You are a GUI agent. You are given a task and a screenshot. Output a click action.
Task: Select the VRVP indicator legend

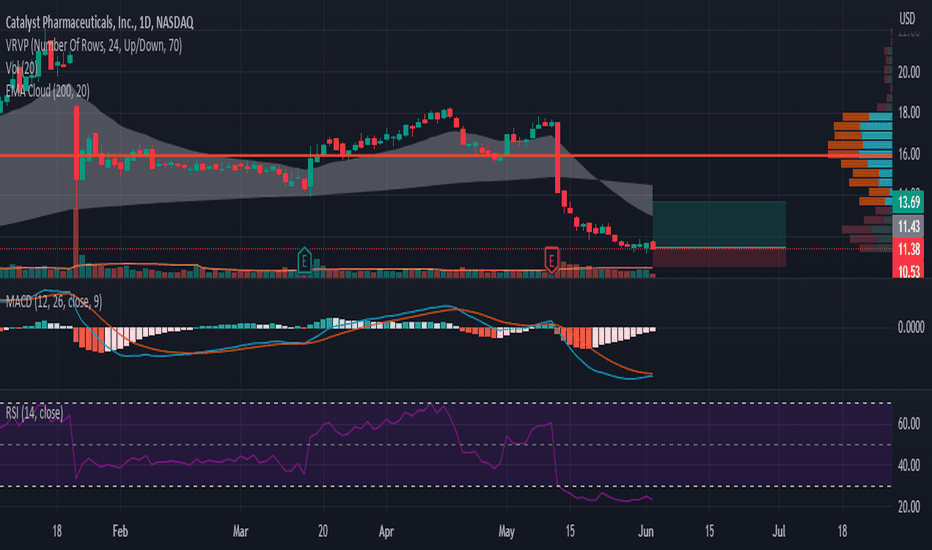pyautogui.click(x=94, y=45)
